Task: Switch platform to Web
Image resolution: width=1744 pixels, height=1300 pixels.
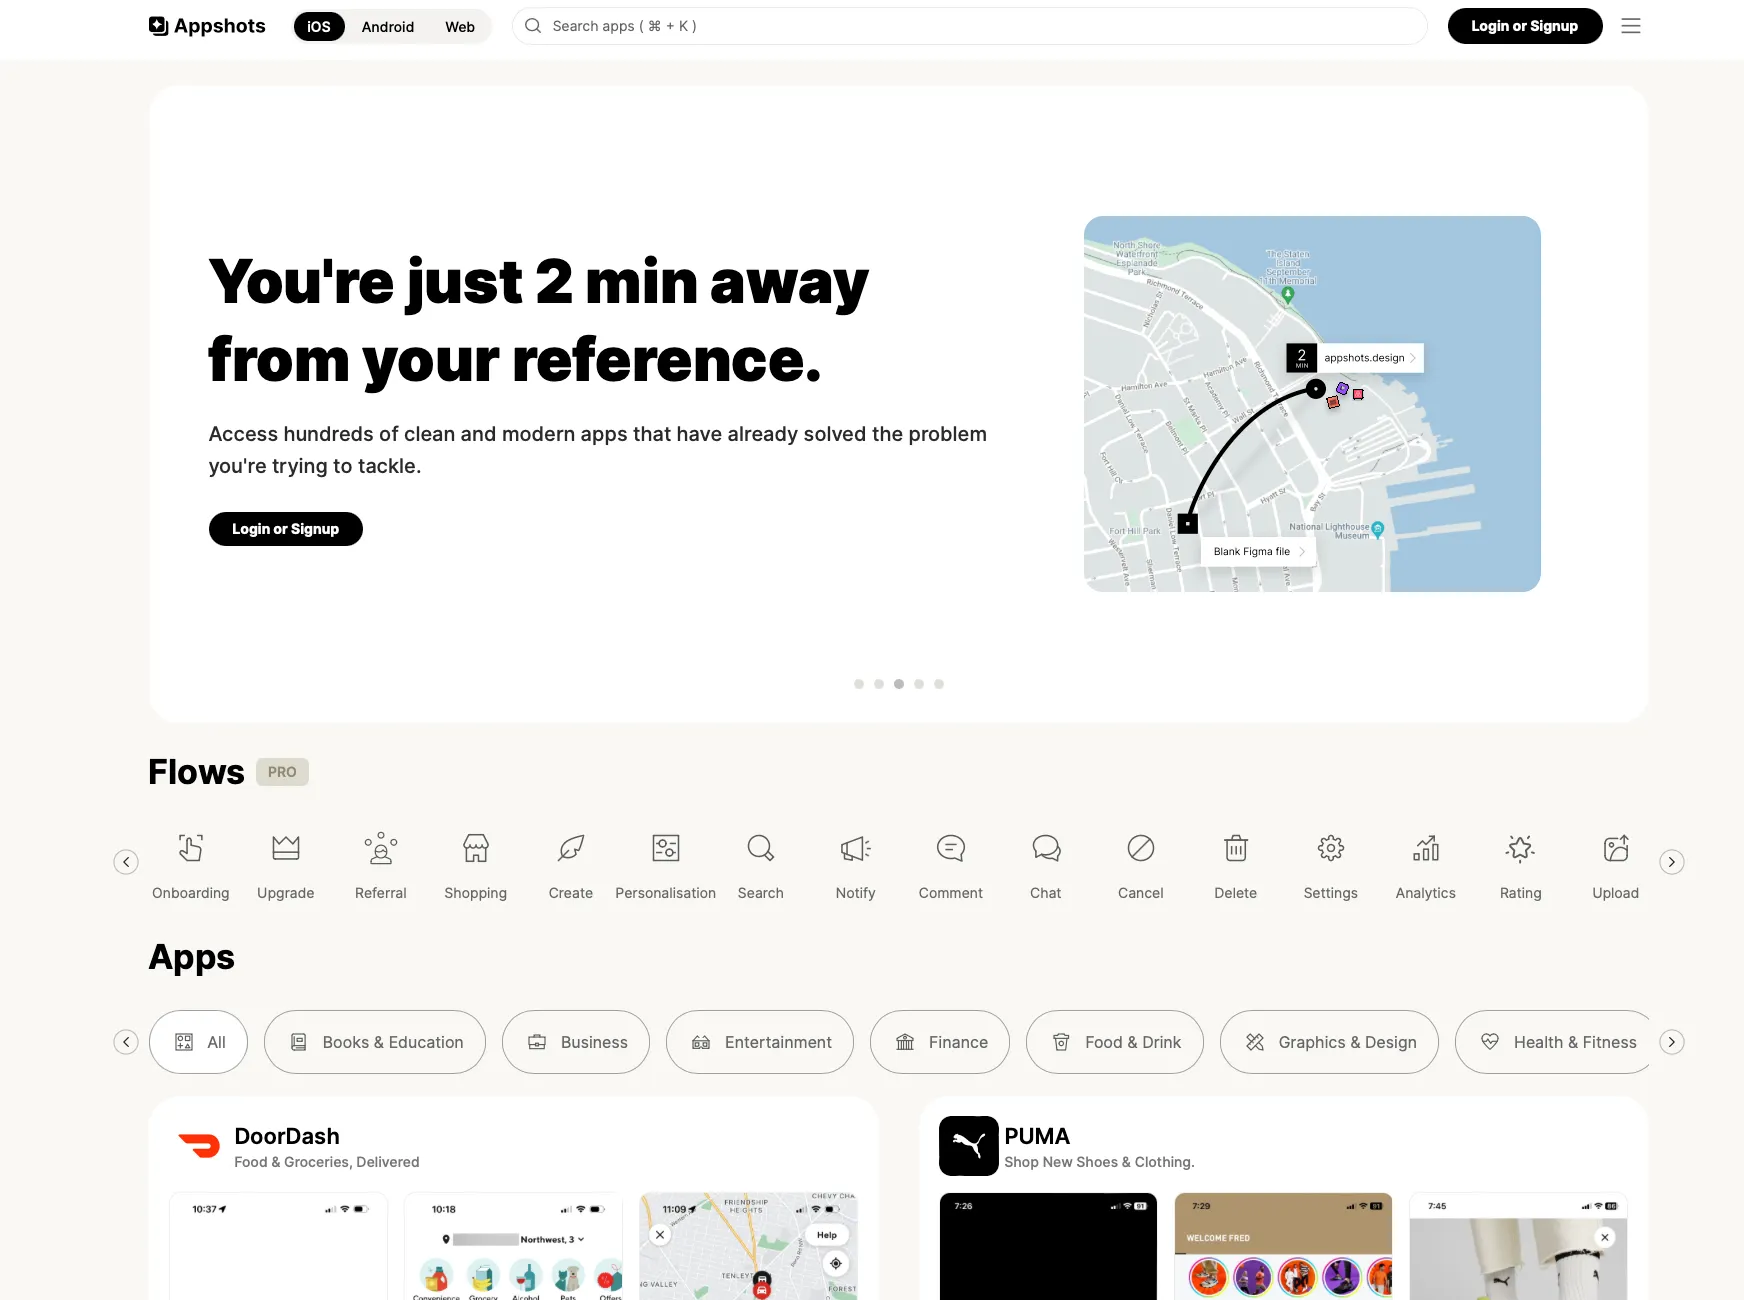Action: pos(460,26)
